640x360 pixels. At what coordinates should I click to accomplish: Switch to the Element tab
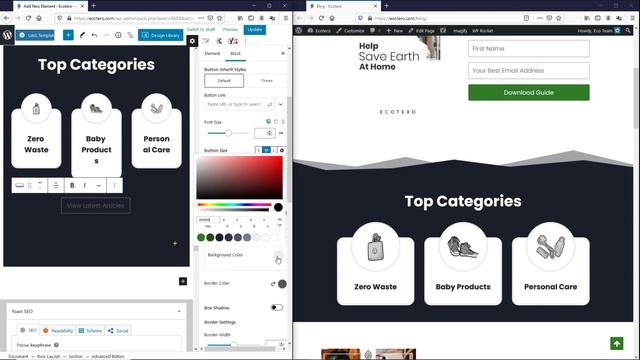(212, 53)
